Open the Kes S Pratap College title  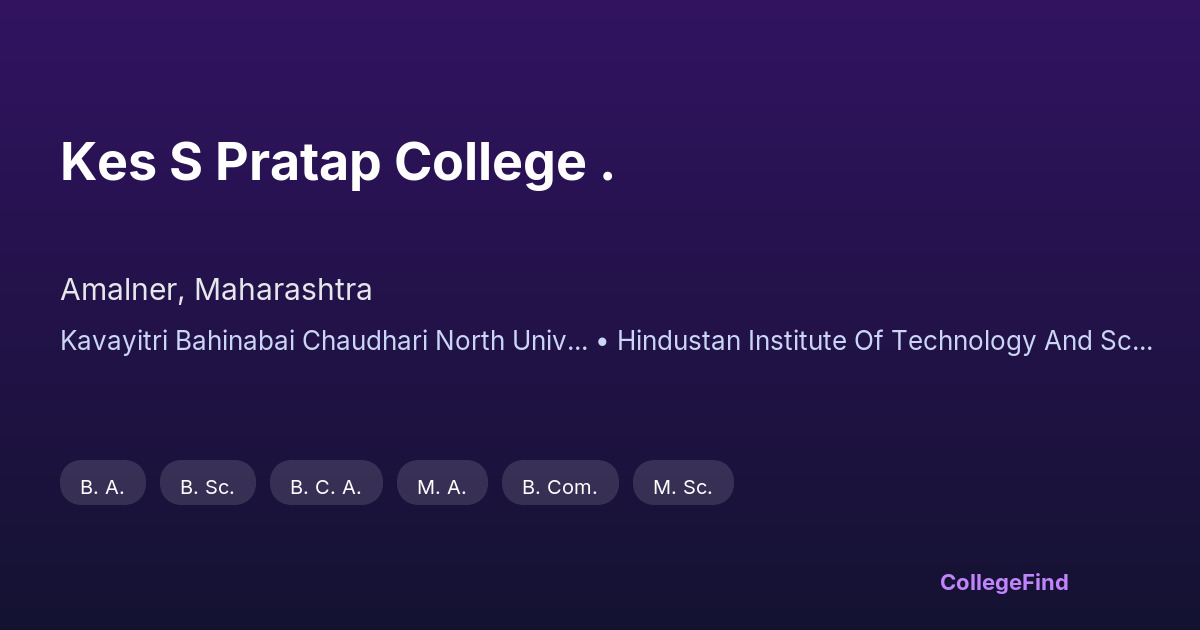[x=337, y=162]
